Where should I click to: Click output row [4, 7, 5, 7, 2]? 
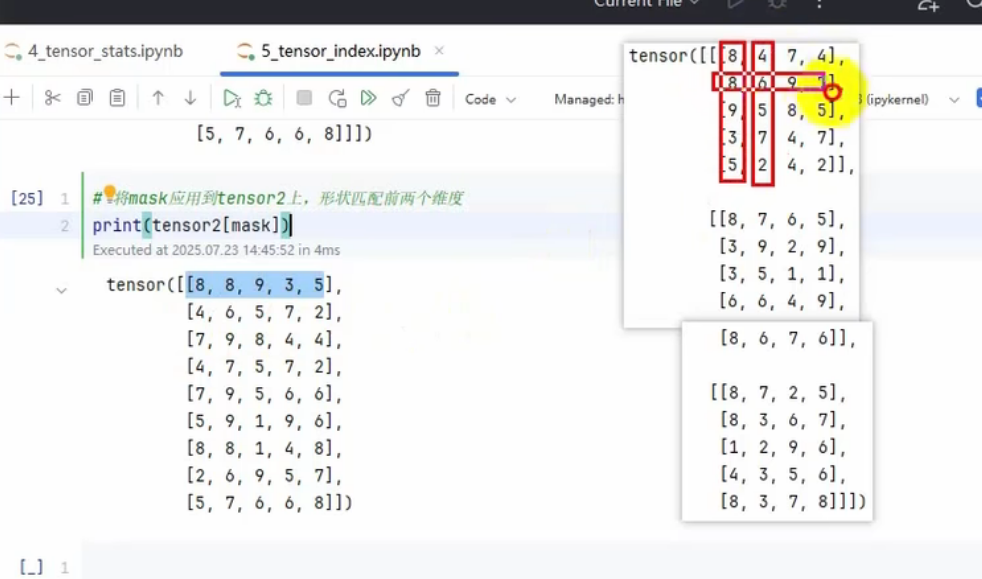tap(264, 367)
